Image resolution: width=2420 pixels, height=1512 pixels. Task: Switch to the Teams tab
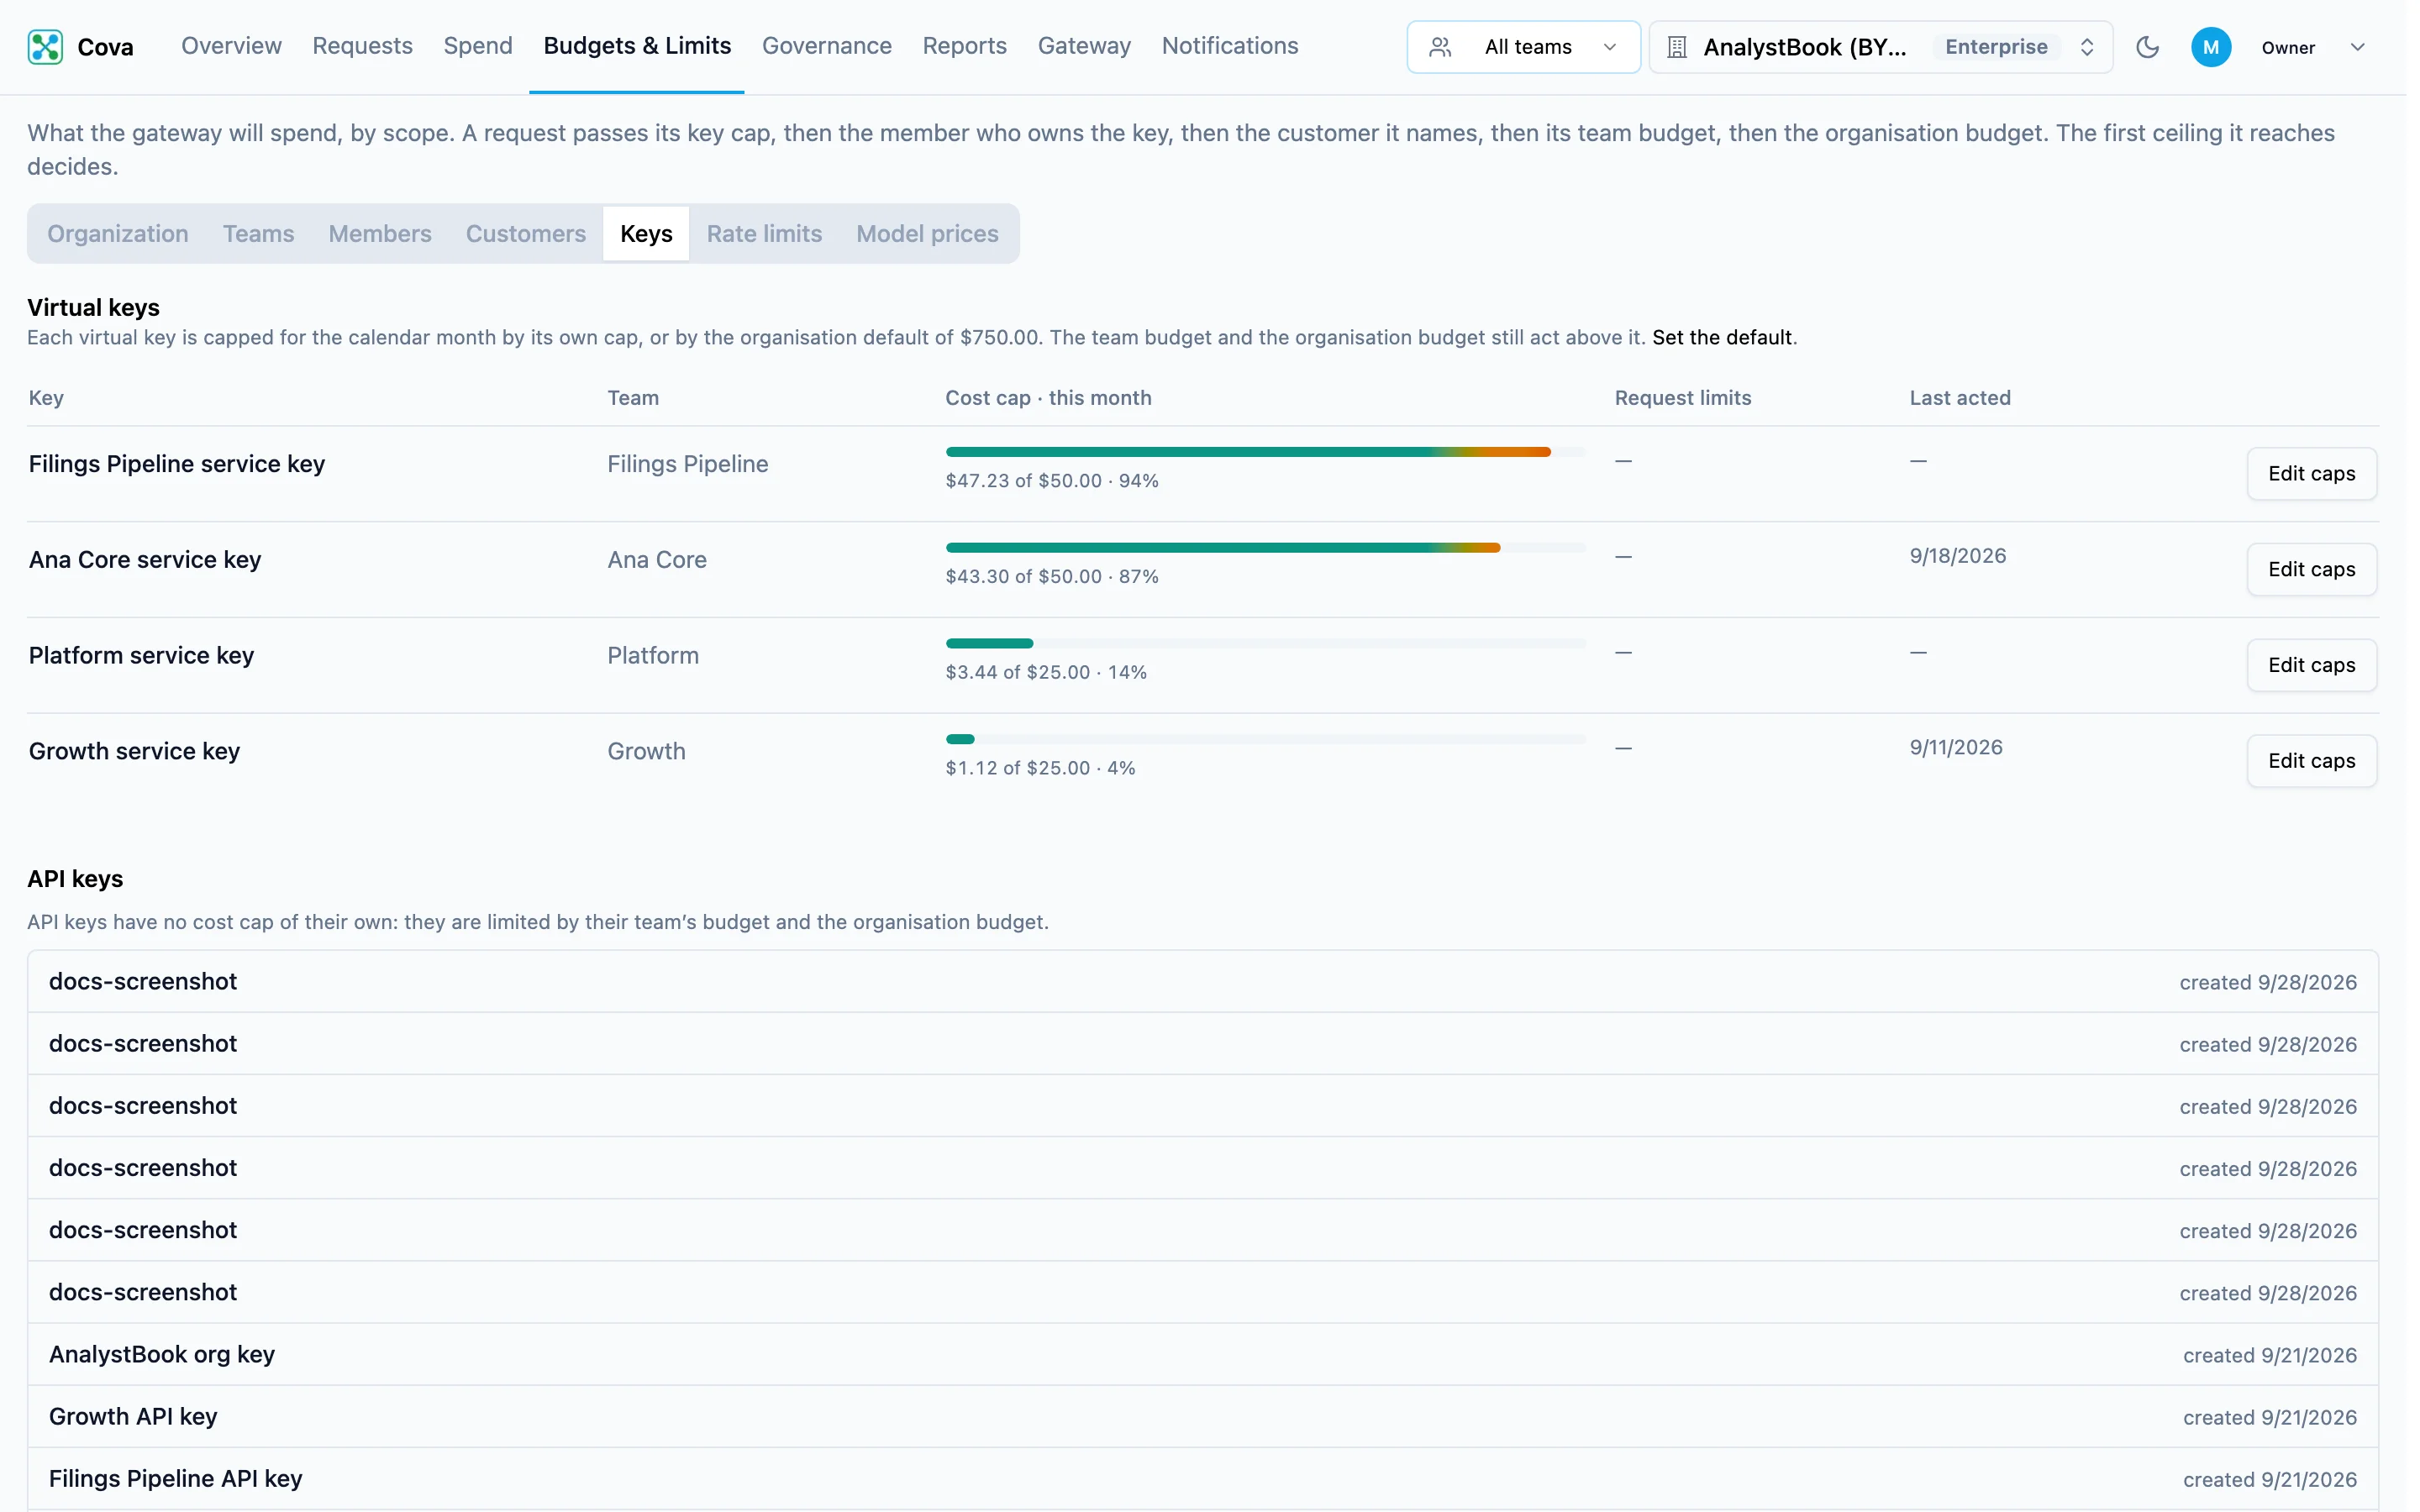(x=260, y=235)
